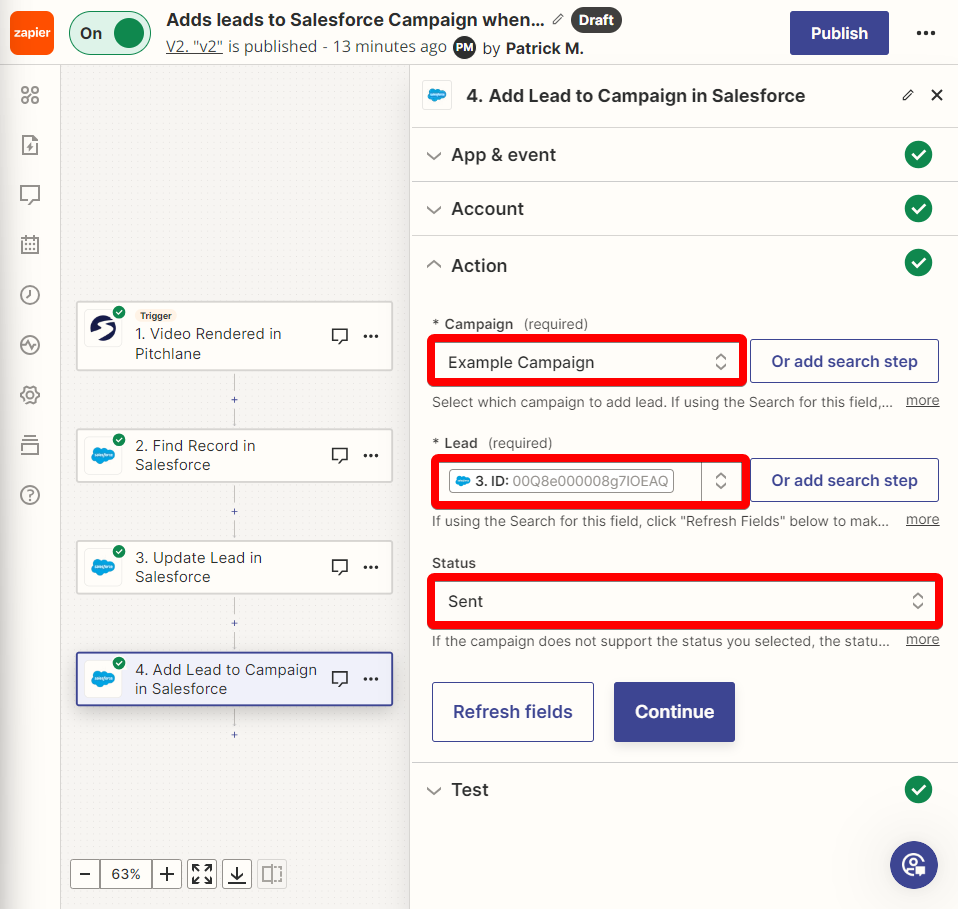Image resolution: width=958 pixels, height=909 pixels.
Task: Click the Refresh fields button
Action: pyautogui.click(x=513, y=712)
